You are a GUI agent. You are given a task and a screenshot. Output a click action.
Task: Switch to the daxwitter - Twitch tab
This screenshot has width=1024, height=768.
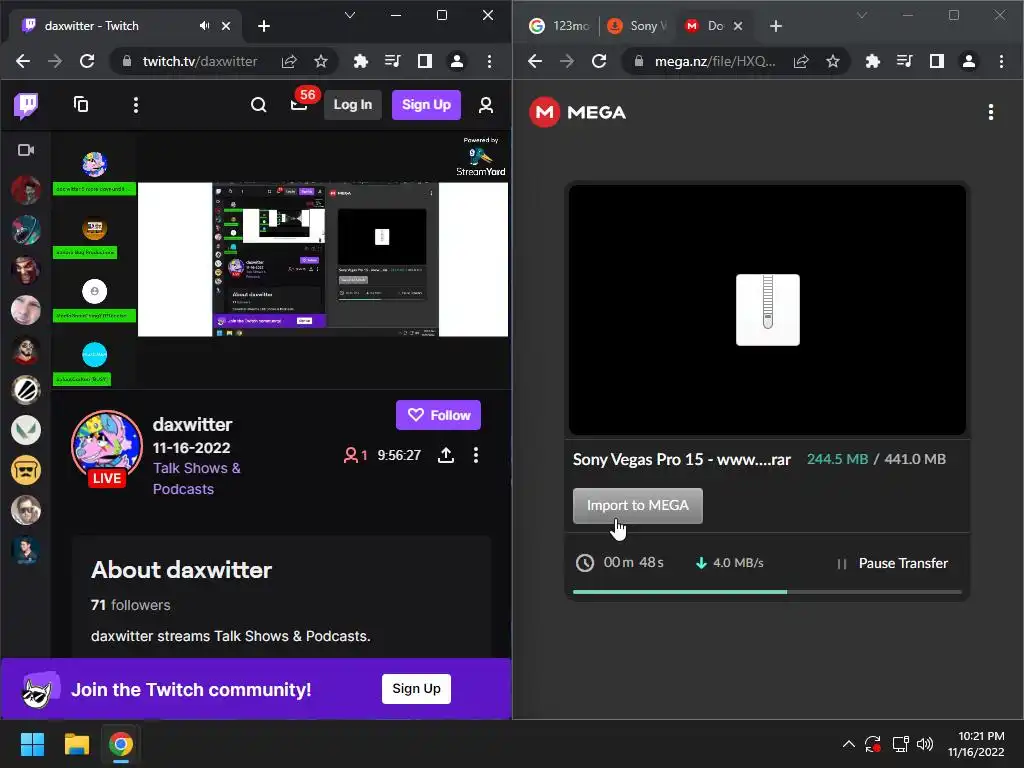click(127, 25)
